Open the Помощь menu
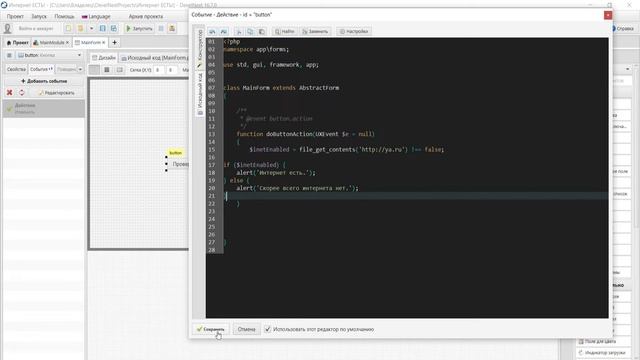This screenshot has width=640, height=360. 64,16
